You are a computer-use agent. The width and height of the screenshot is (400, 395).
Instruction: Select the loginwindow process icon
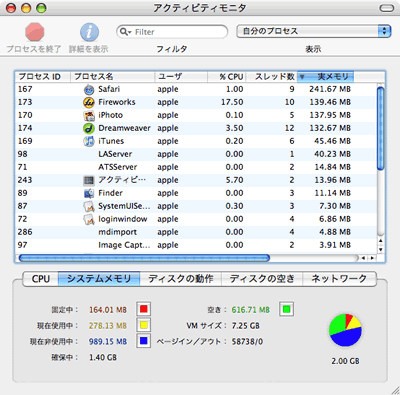tap(89, 219)
